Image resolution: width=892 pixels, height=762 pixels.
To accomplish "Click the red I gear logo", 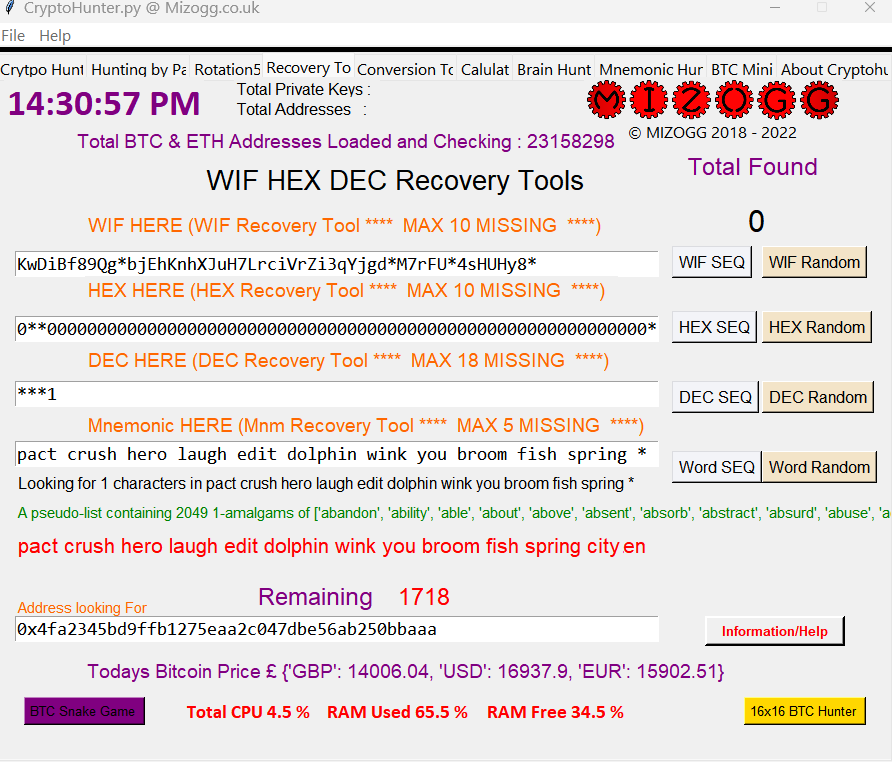I will [x=649, y=100].
